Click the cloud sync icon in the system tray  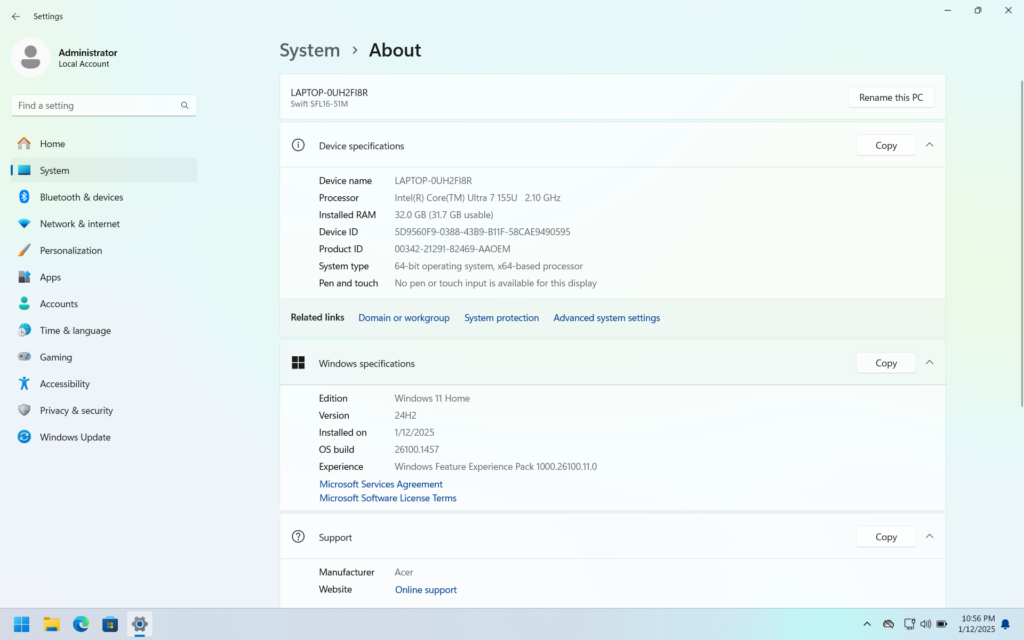pyautogui.click(x=888, y=624)
